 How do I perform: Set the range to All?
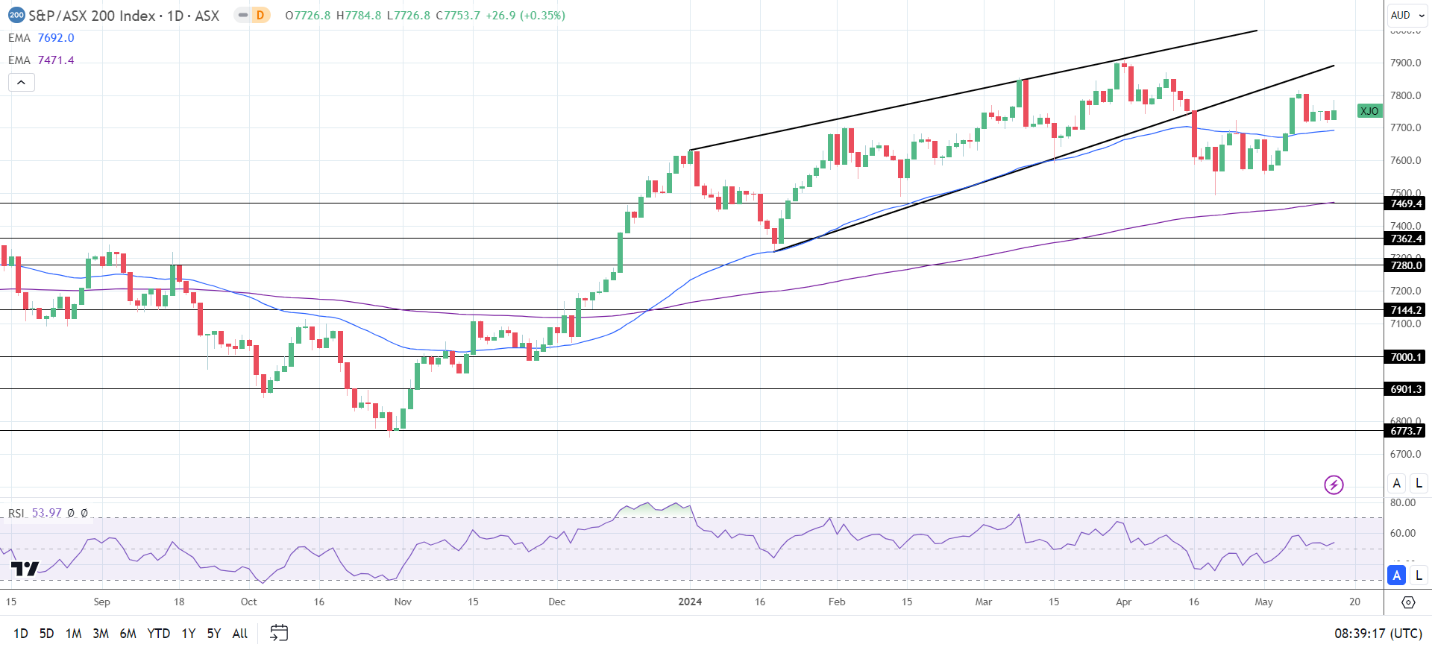point(240,633)
